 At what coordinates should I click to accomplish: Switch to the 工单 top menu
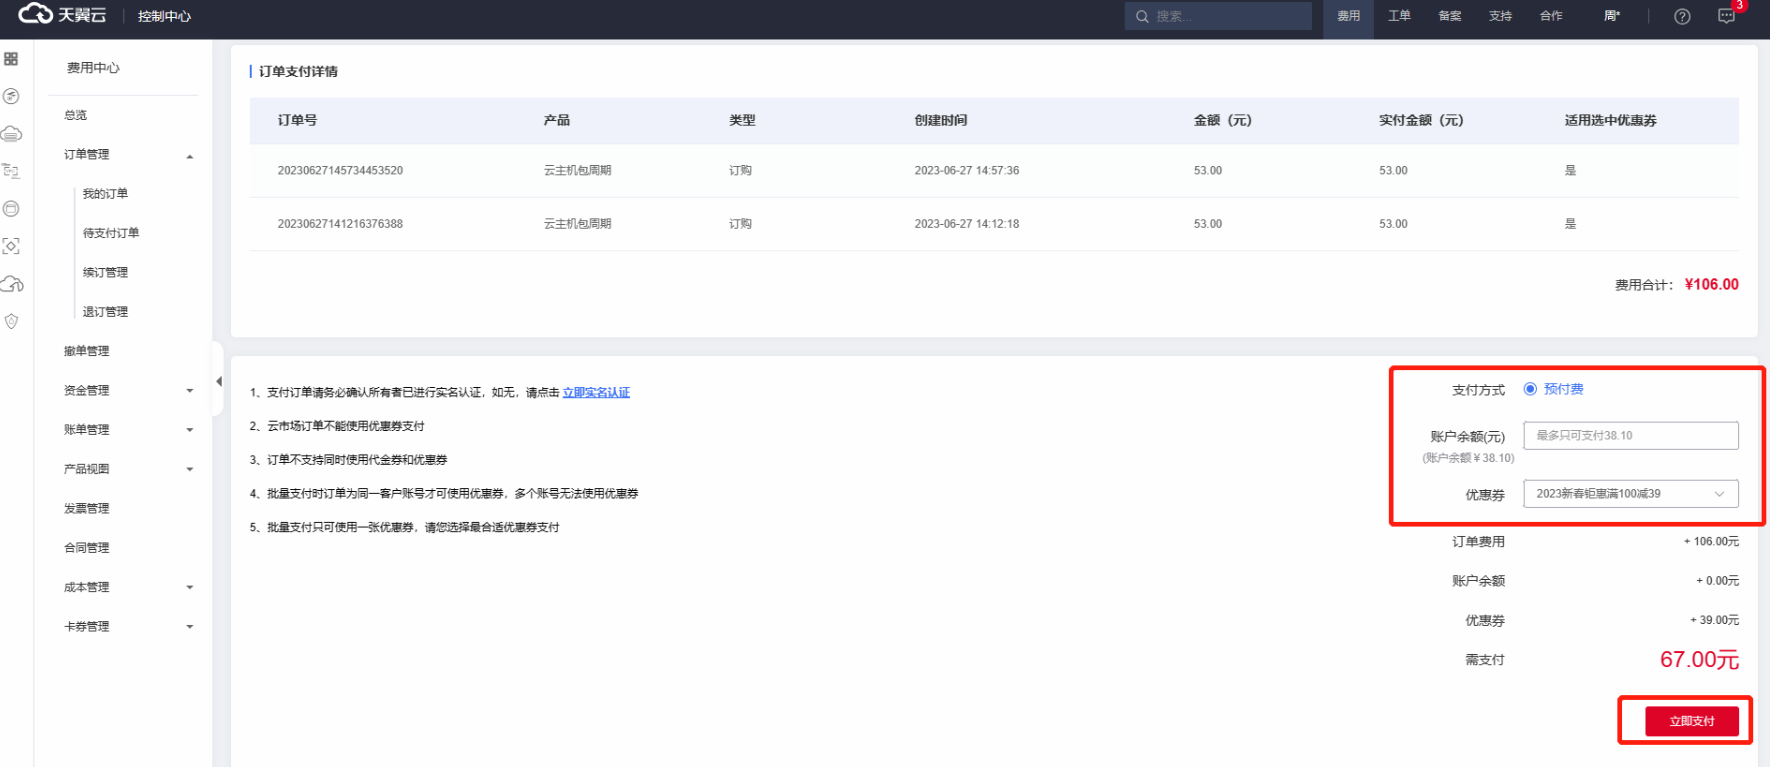click(x=1399, y=16)
